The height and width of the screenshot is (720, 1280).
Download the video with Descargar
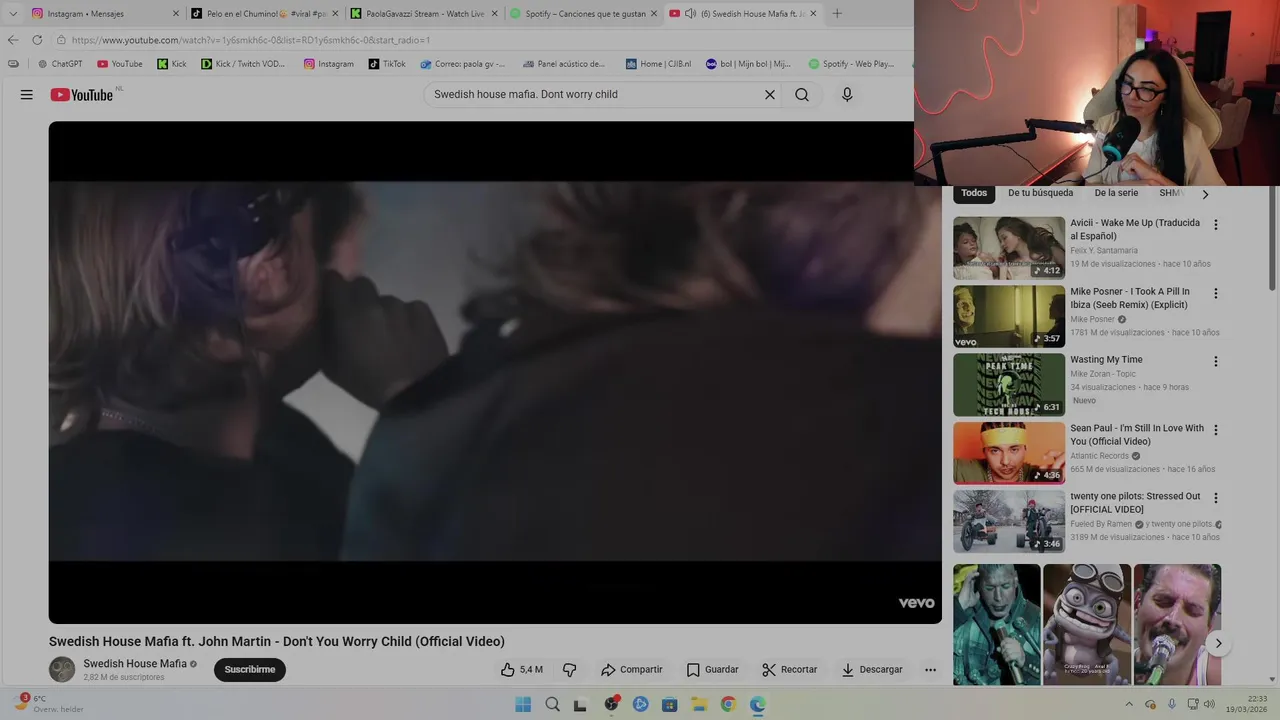click(x=872, y=670)
